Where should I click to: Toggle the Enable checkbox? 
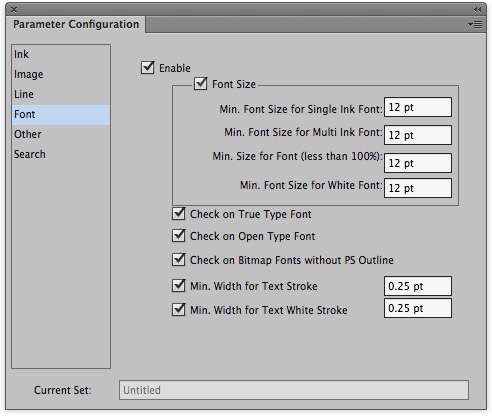(x=147, y=67)
